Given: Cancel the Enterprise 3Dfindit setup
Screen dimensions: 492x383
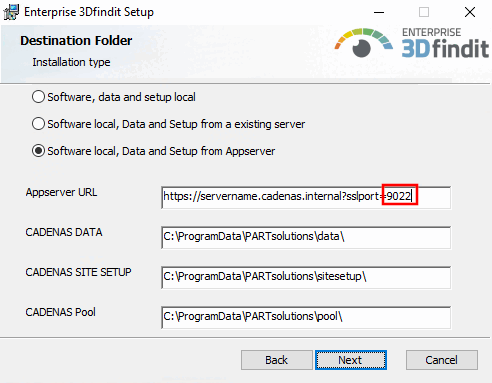Looking at the screenshot, I should point(442,360).
